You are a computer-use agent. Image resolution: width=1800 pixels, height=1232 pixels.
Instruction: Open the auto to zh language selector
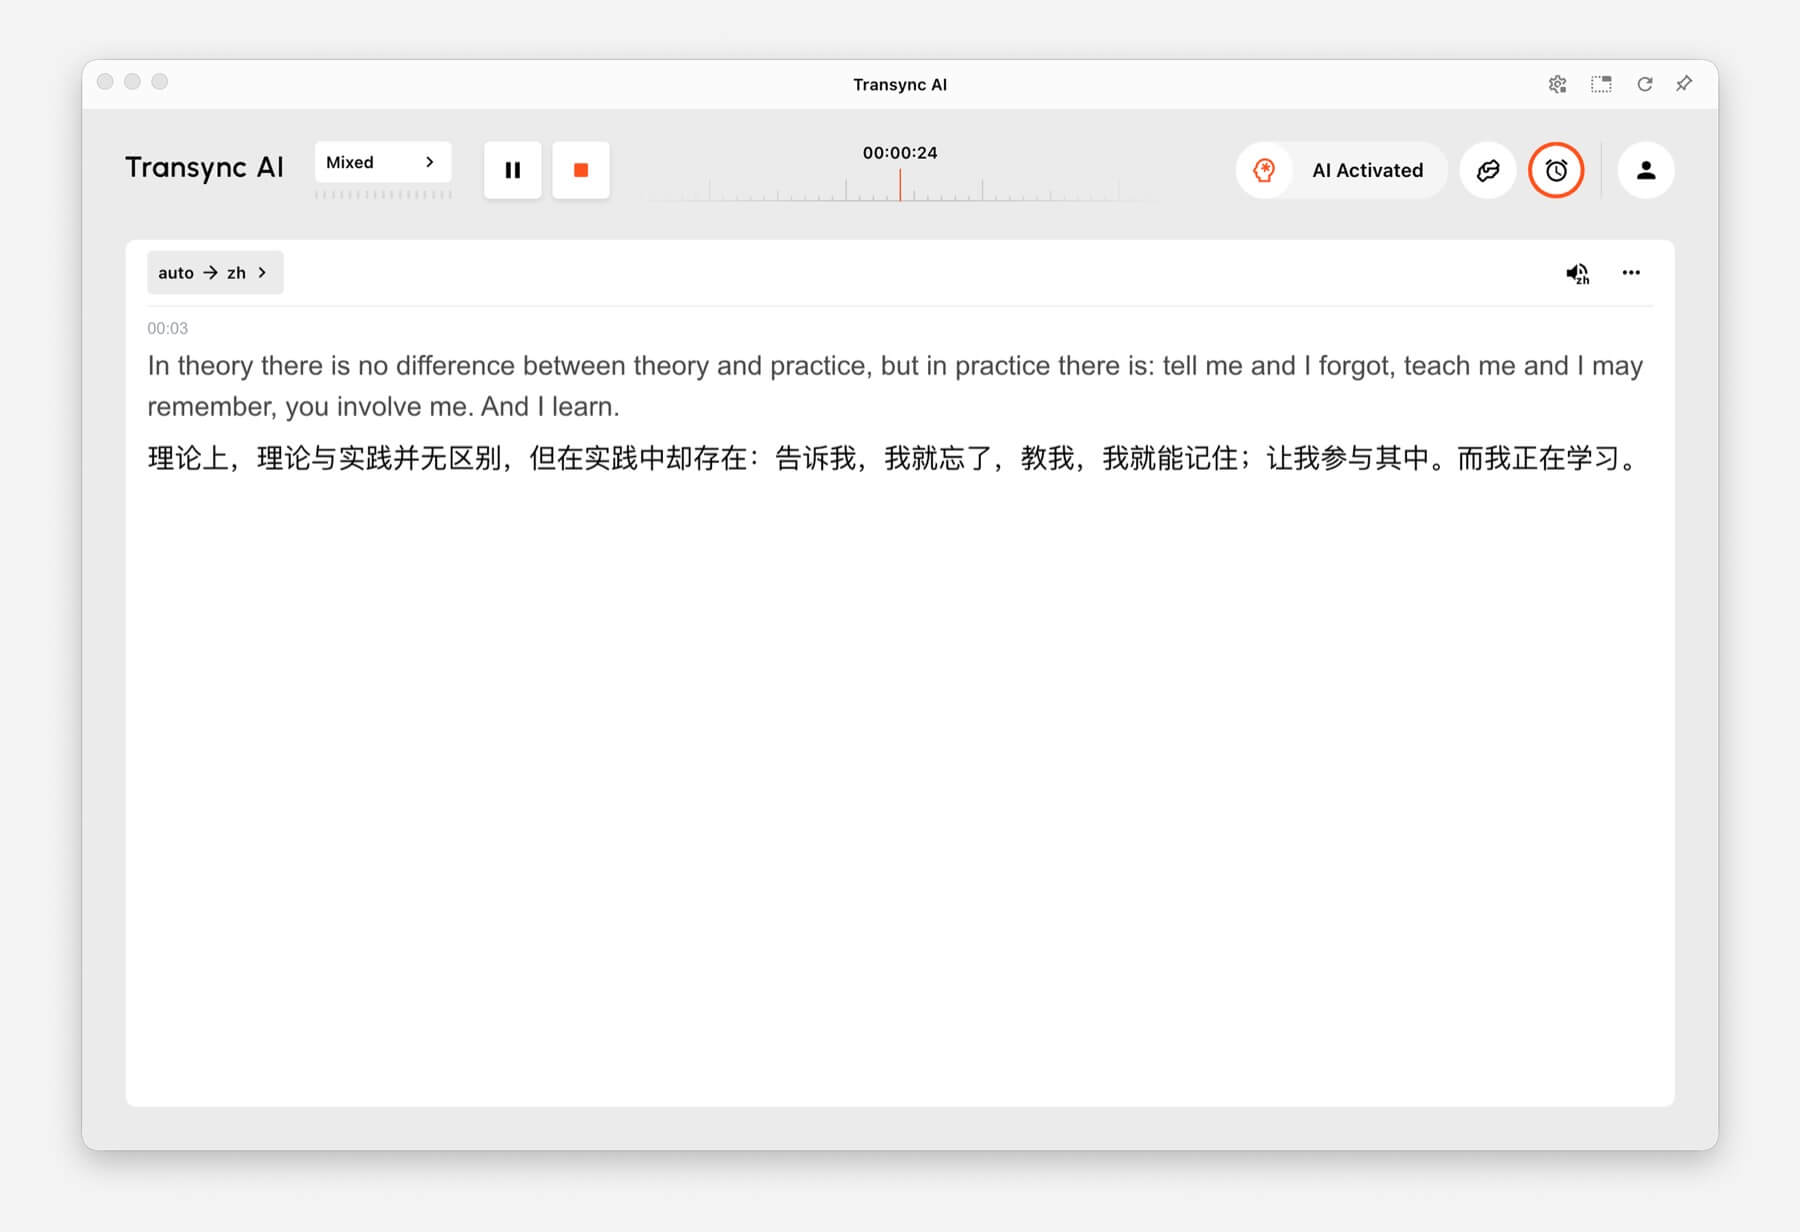215,272
